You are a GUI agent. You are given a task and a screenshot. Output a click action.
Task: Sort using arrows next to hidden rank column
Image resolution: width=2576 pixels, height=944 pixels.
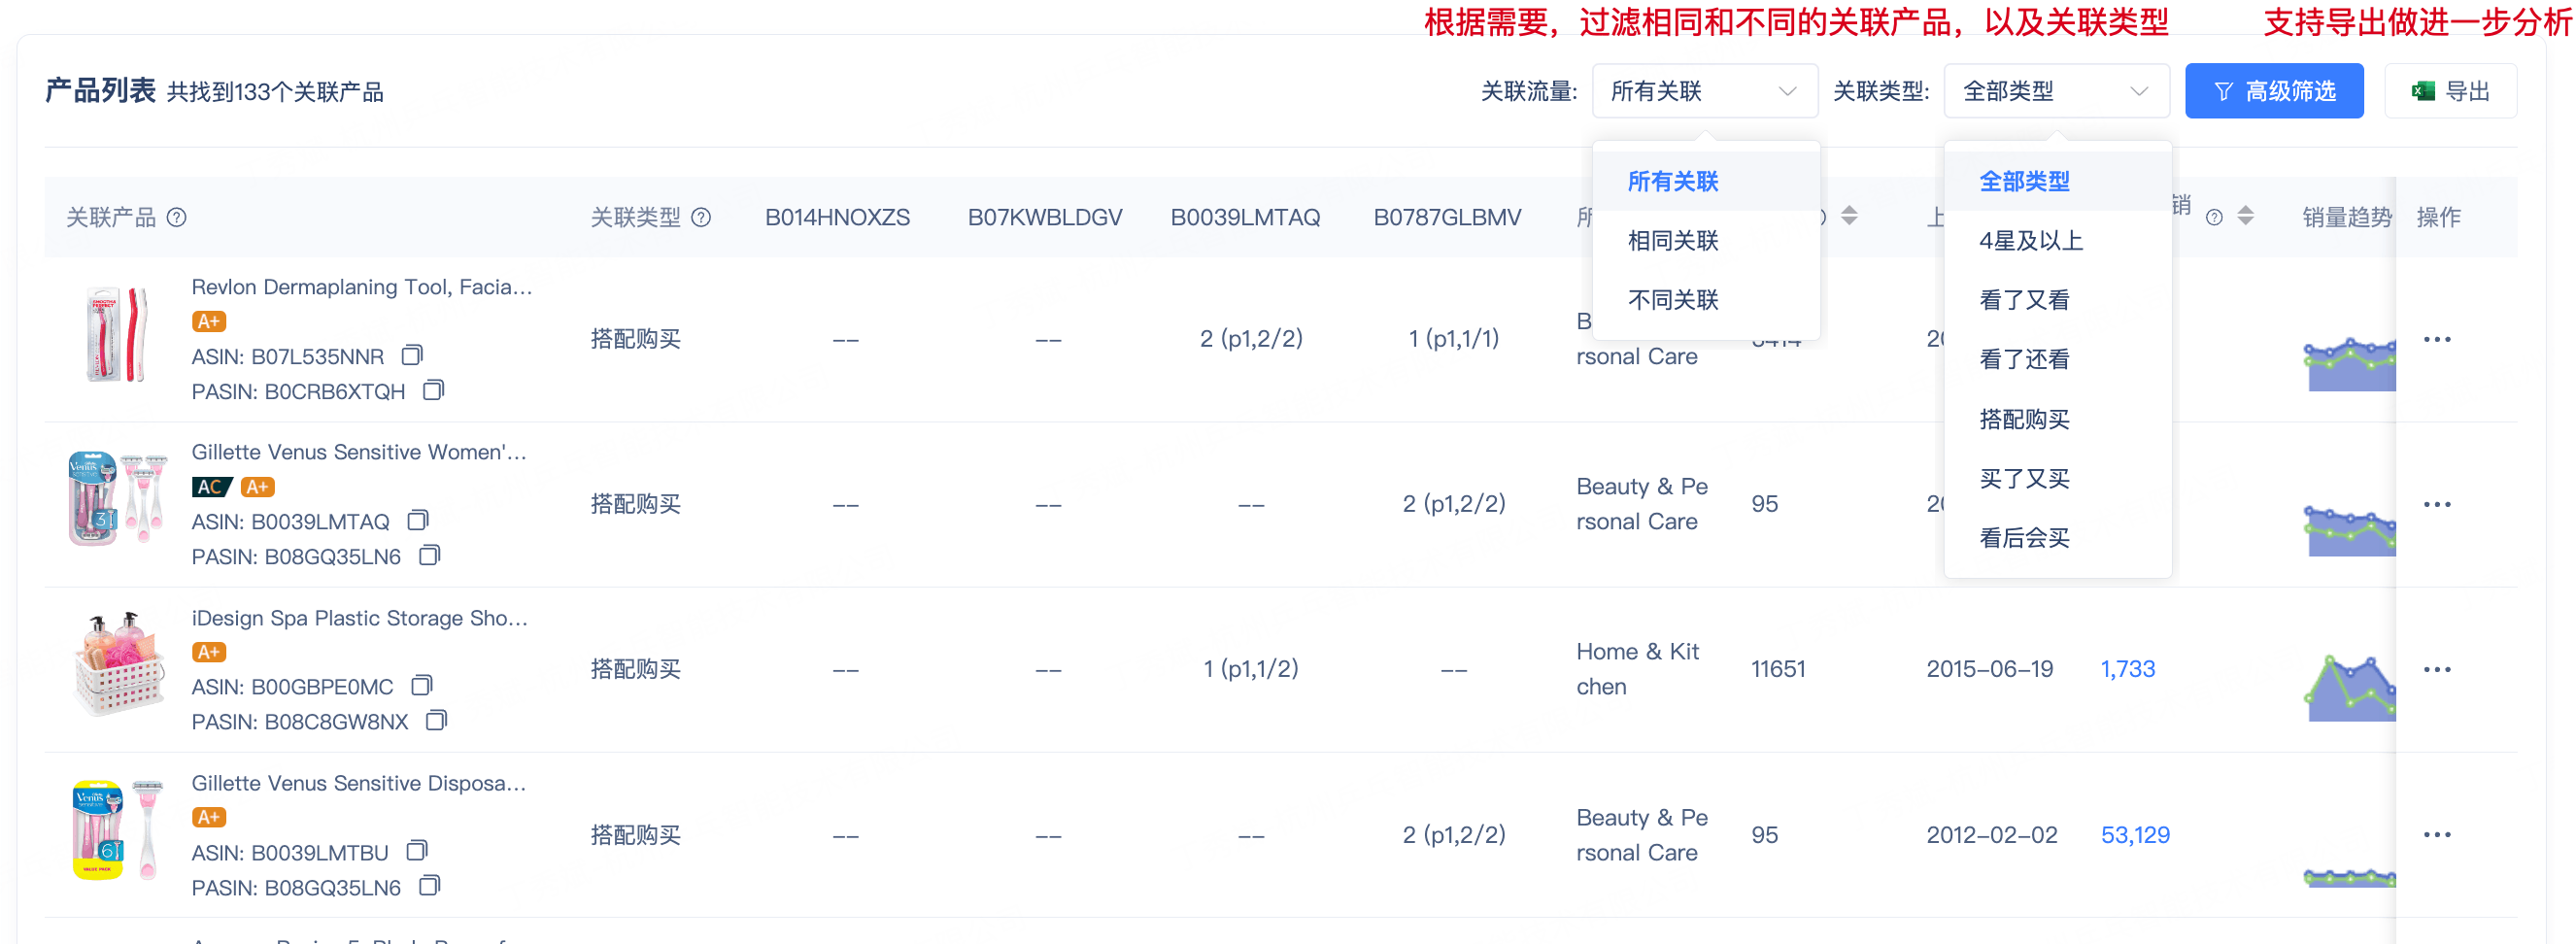click(x=1850, y=216)
